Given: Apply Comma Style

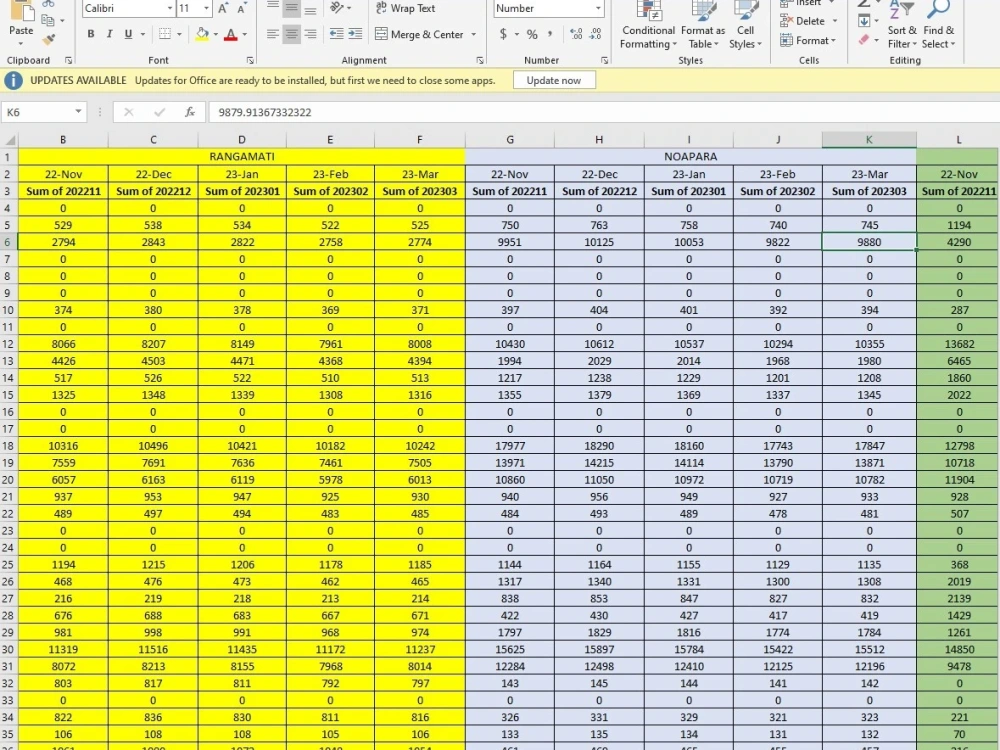Looking at the screenshot, I should [x=550, y=34].
